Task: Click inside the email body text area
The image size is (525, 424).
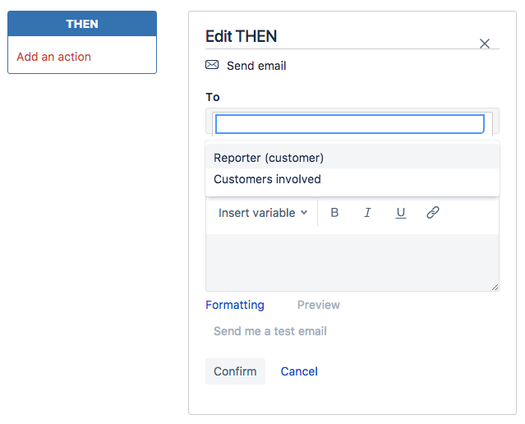Action: 352,262
